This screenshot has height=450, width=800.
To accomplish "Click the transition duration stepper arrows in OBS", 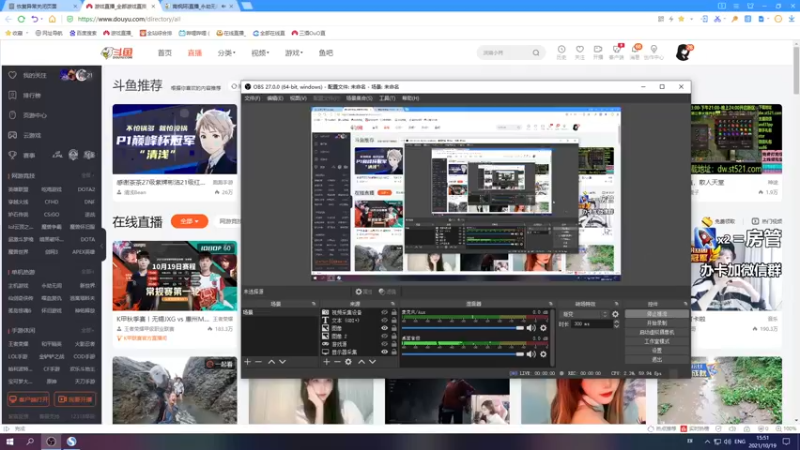I will tap(616, 324).
